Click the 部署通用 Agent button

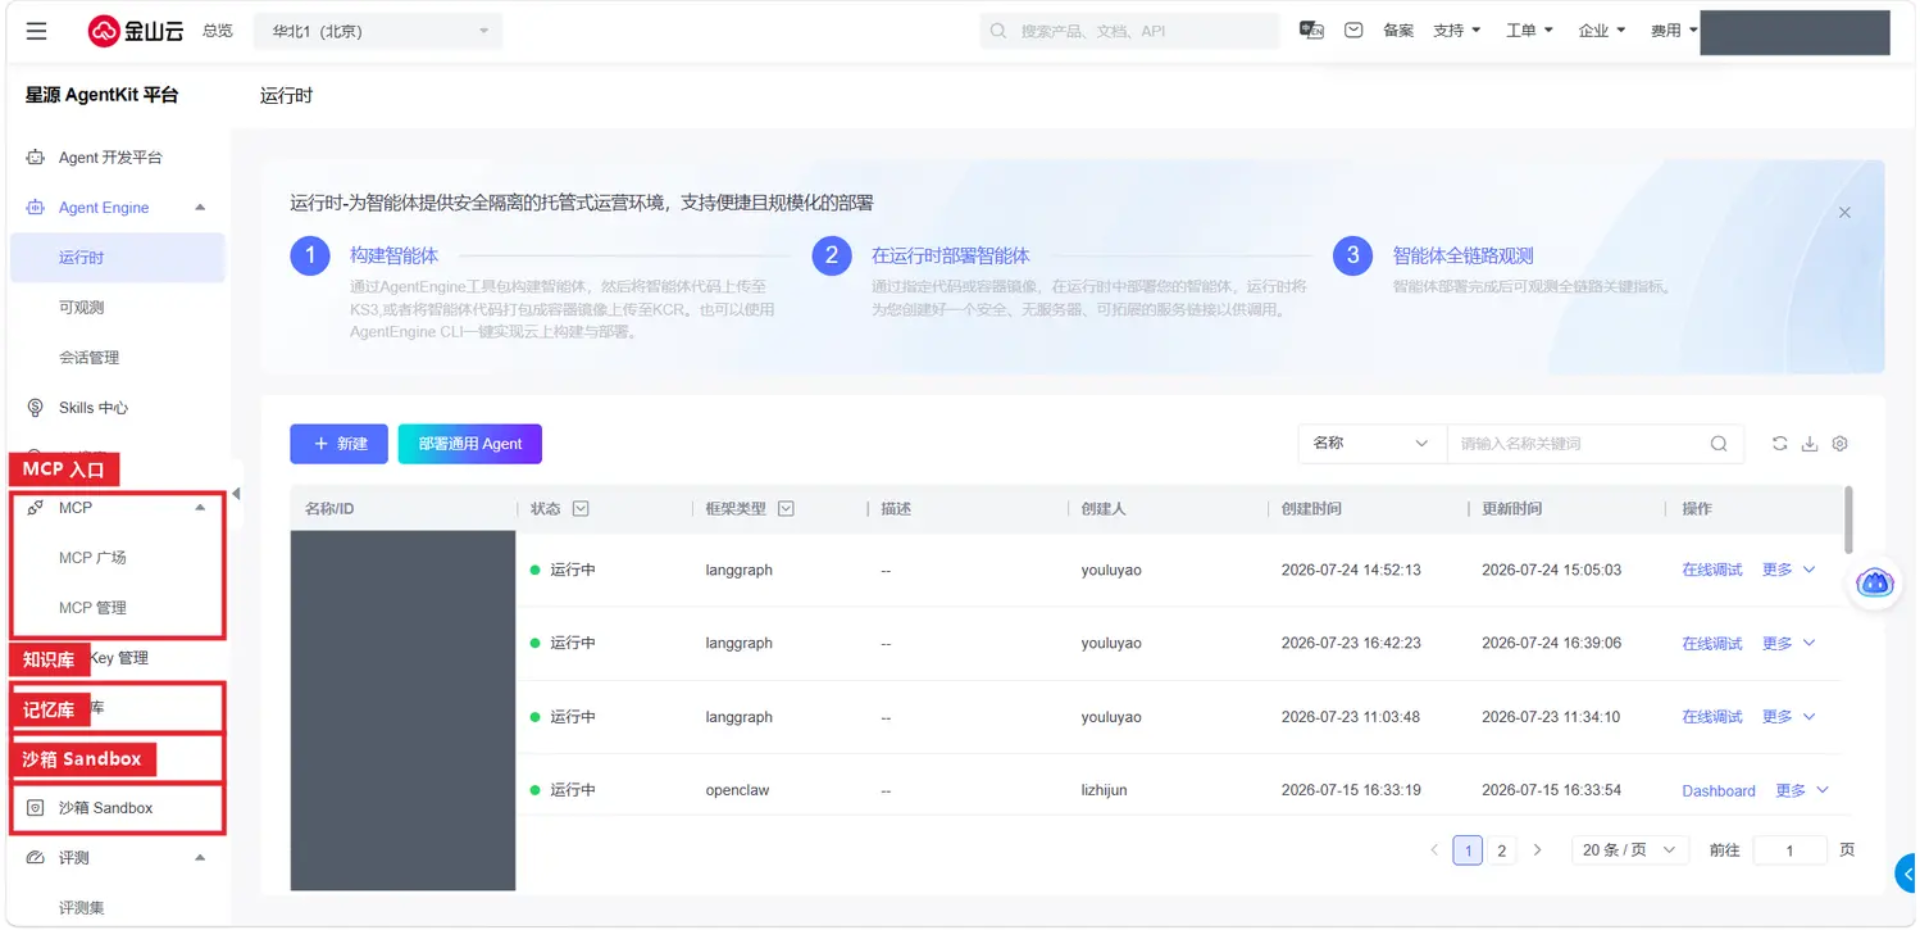coord(470,443)
